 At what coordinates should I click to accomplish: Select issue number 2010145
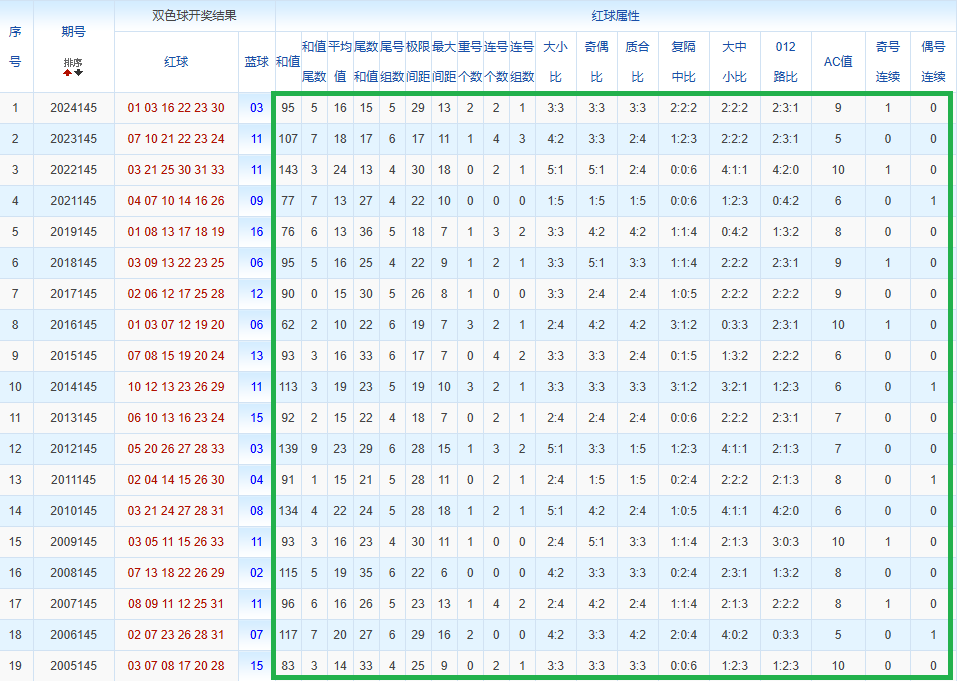73,511
